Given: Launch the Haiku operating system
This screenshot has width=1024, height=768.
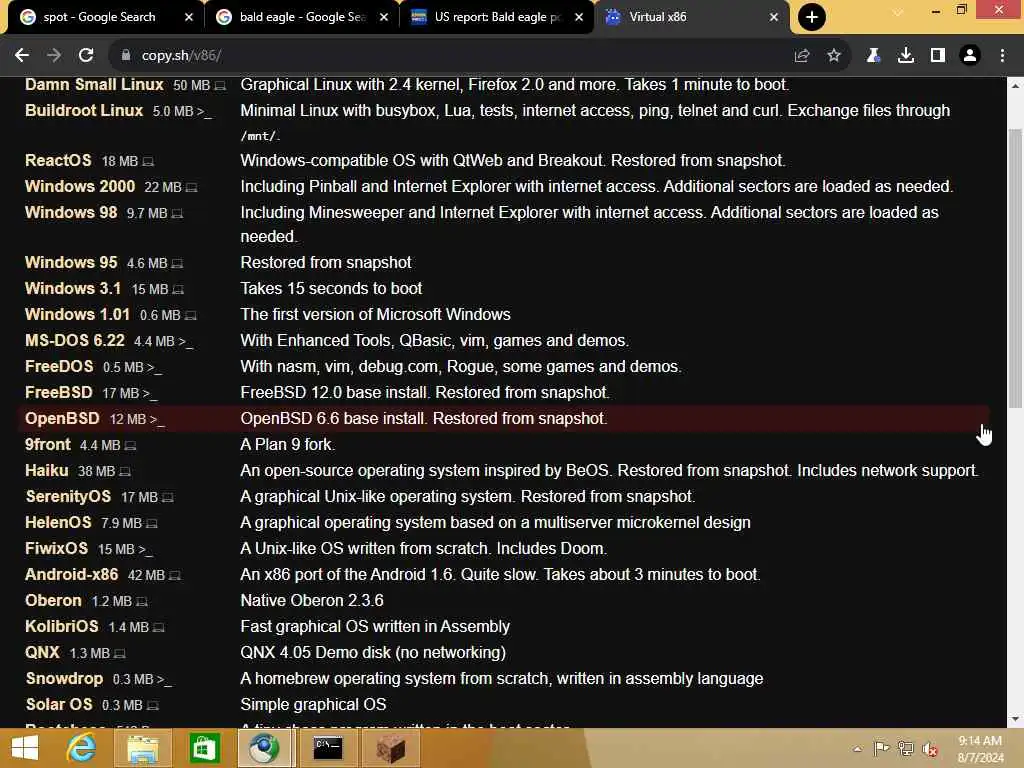Looking at the screenshot, I should tap(46, 471).
